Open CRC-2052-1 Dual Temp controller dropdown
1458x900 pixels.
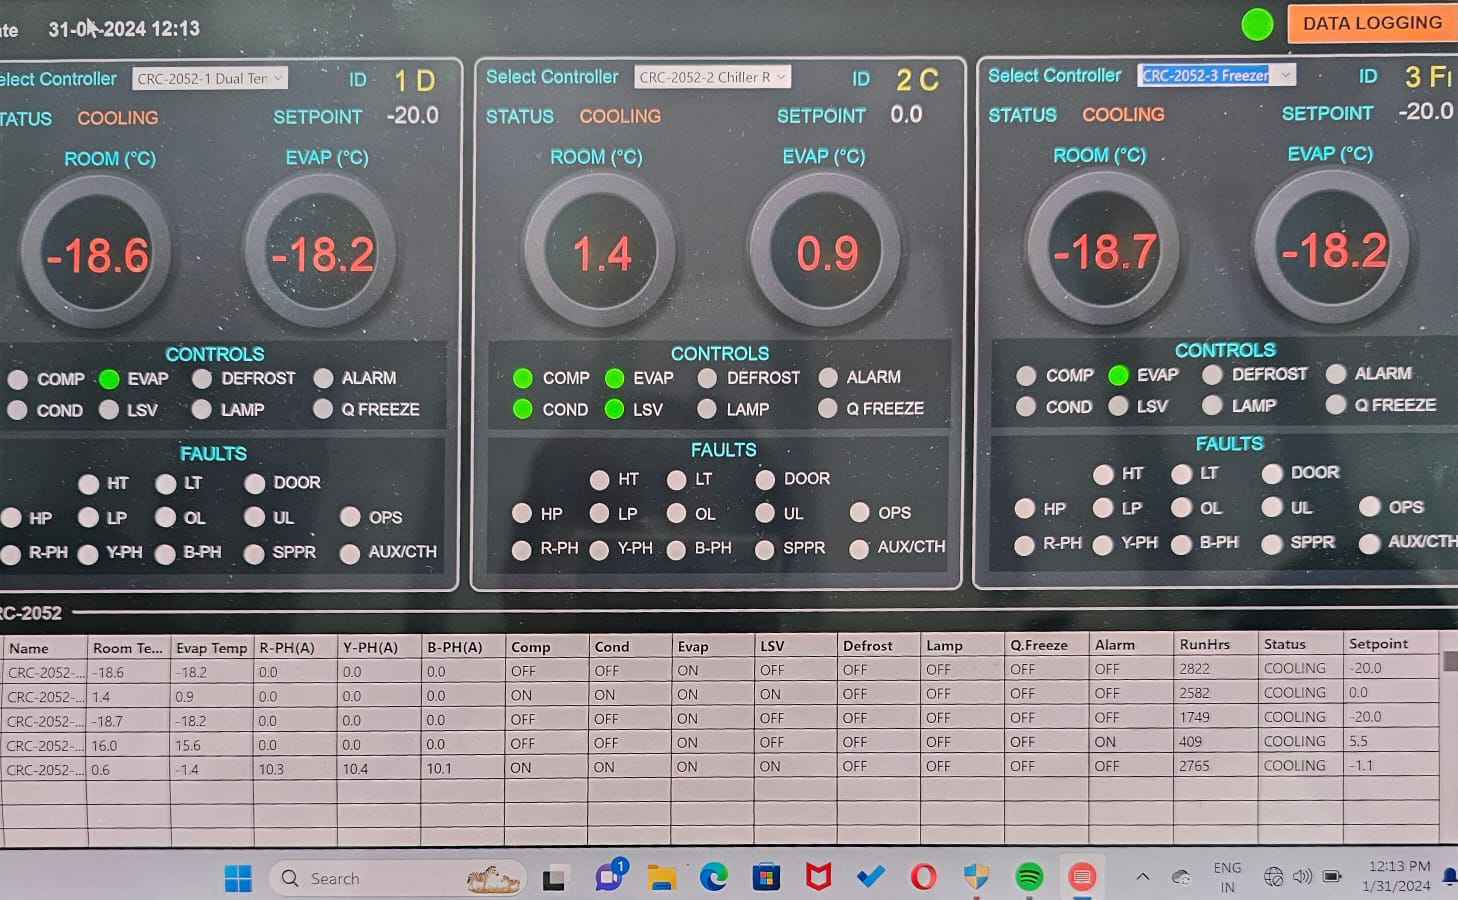[x=211, y=78]
